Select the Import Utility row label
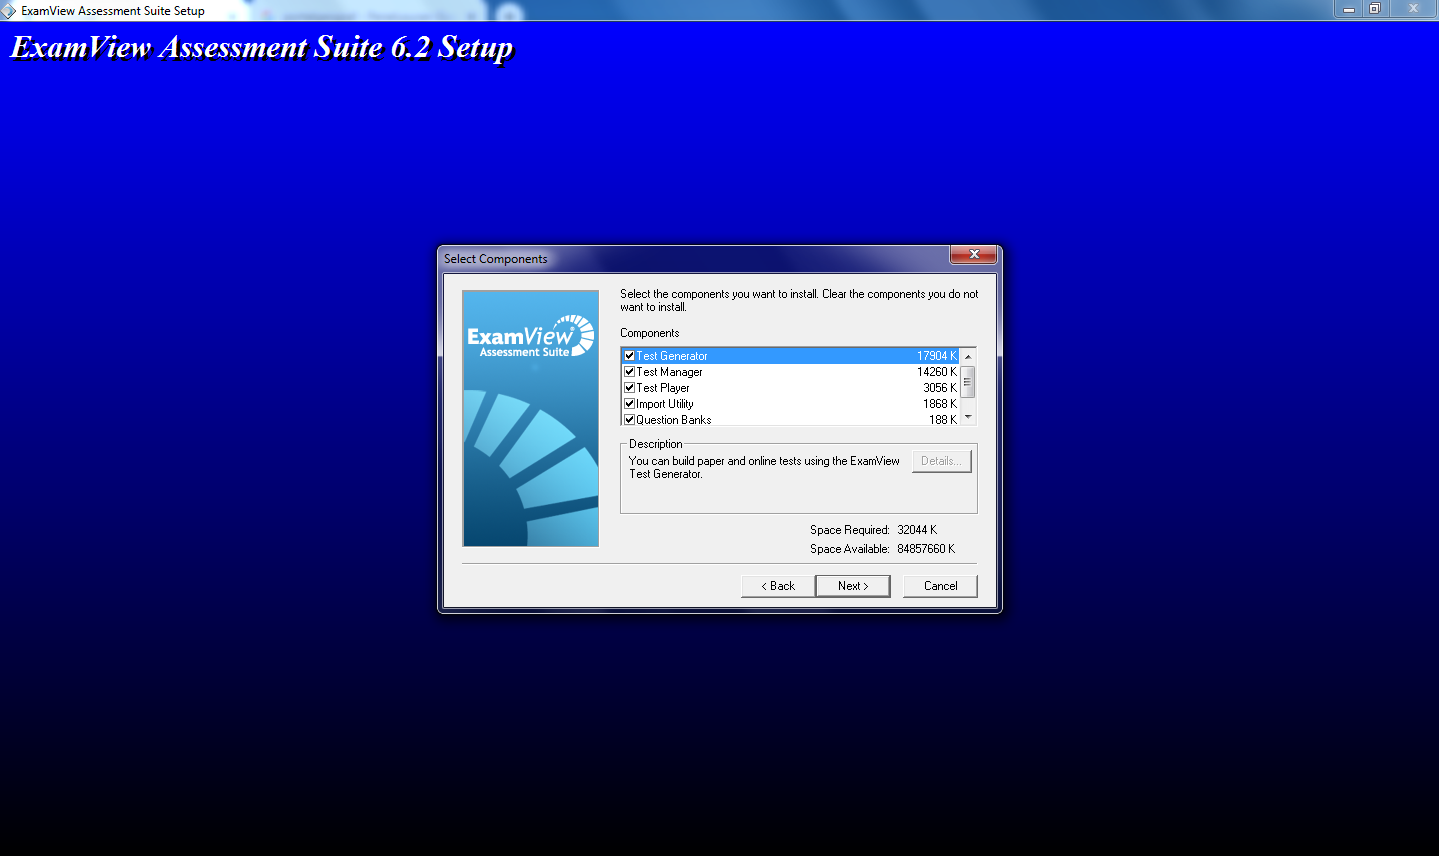This screenshot has width=1439, height=856. coord(665,404)
